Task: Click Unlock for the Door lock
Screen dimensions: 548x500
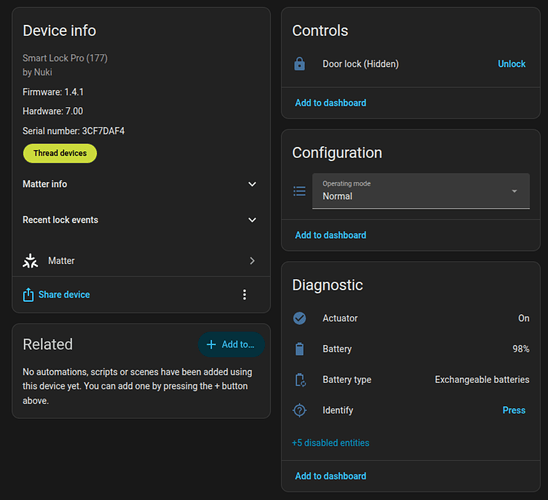Action: click(x=512, y=64)
